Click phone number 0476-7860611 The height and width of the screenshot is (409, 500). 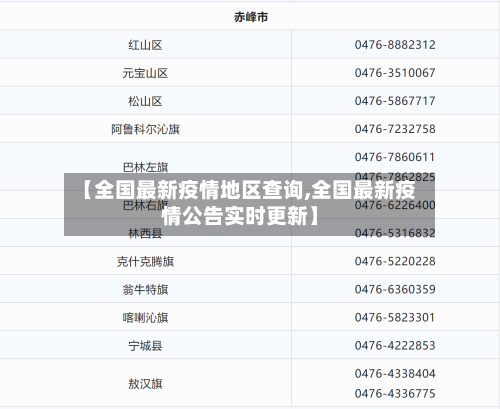pos(395,157)
